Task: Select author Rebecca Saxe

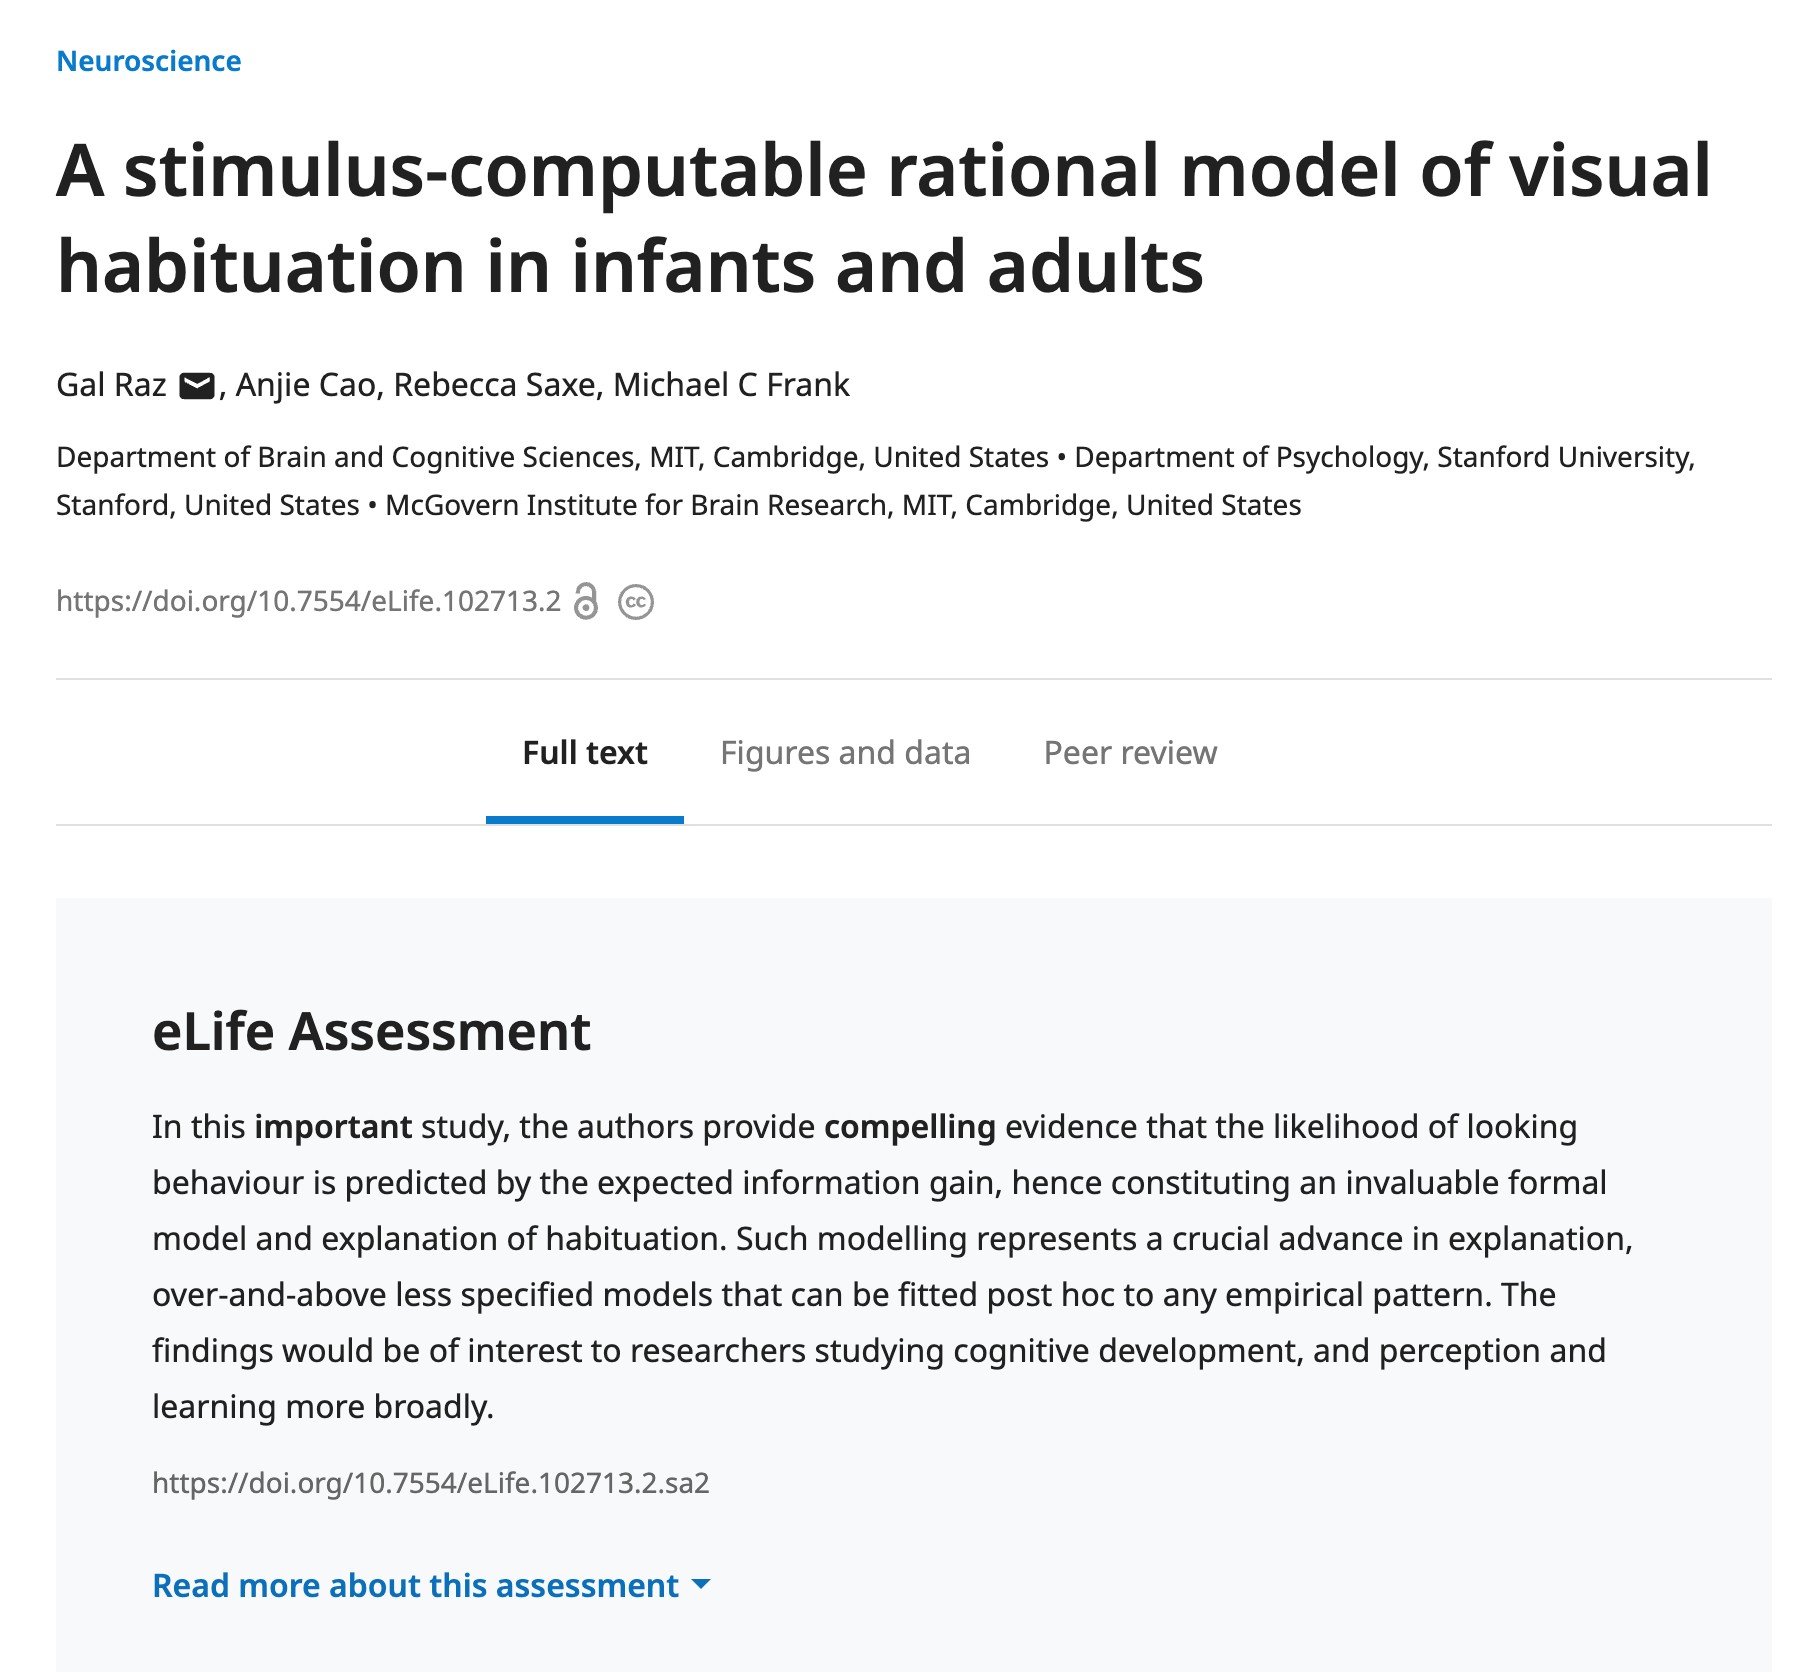Action: point(494,385)
